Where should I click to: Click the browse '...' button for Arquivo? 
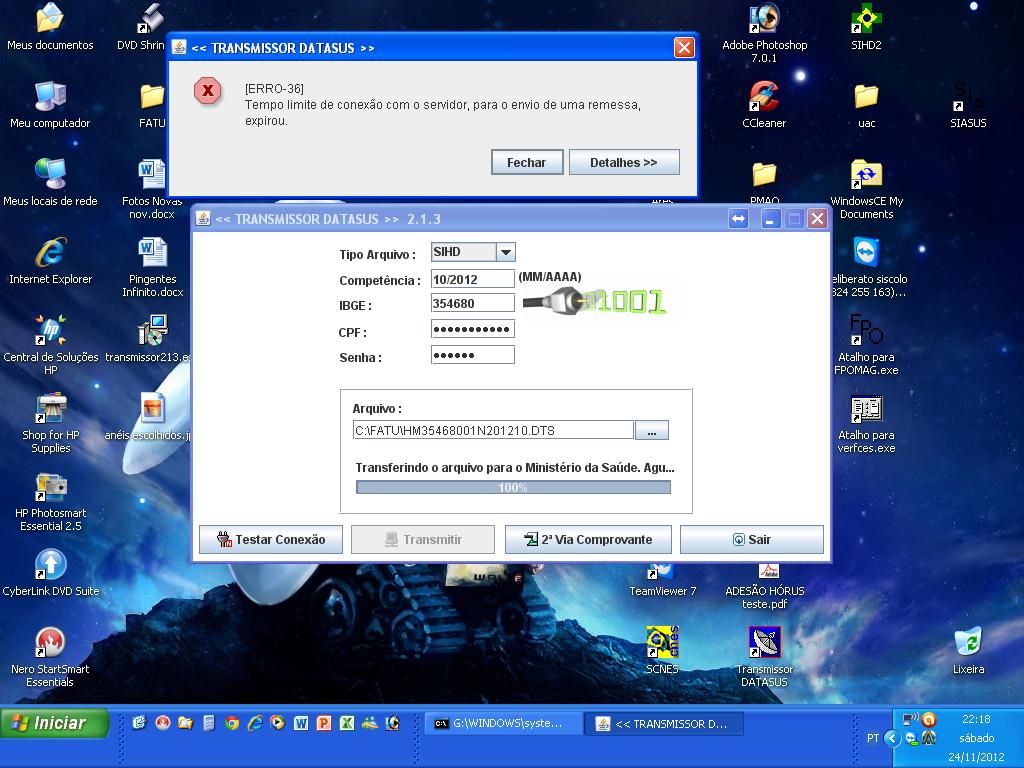(x=652, y=430)
